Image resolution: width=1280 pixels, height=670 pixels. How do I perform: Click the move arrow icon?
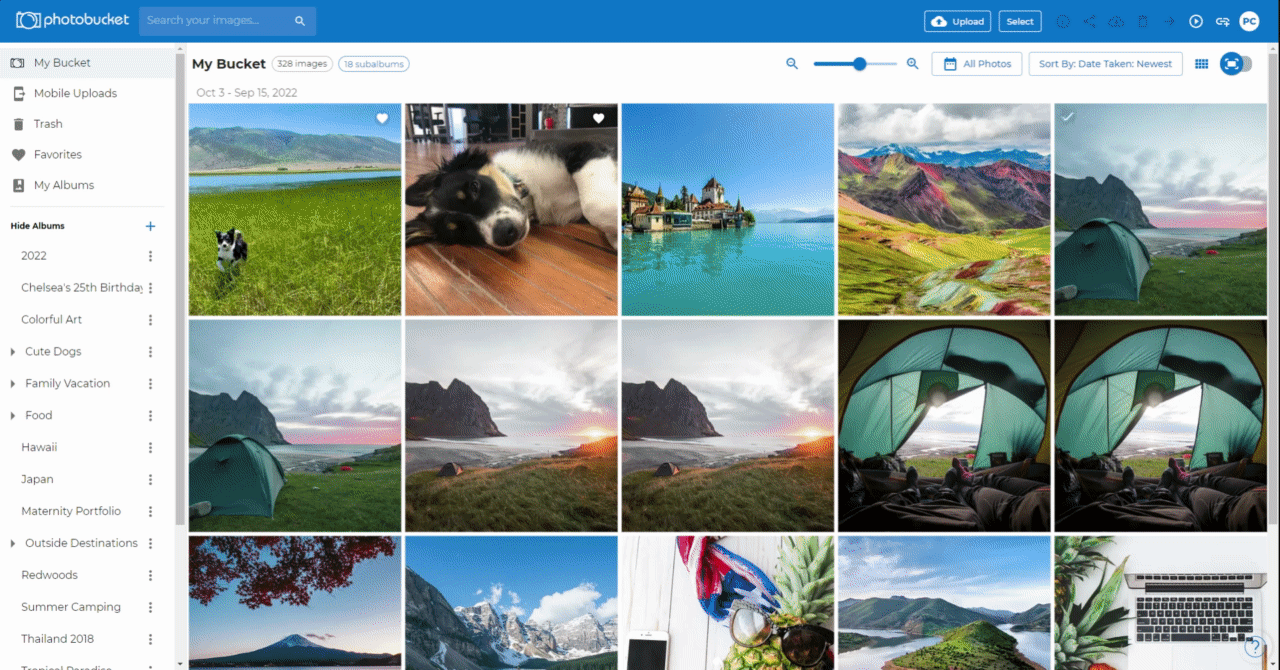1169,21
